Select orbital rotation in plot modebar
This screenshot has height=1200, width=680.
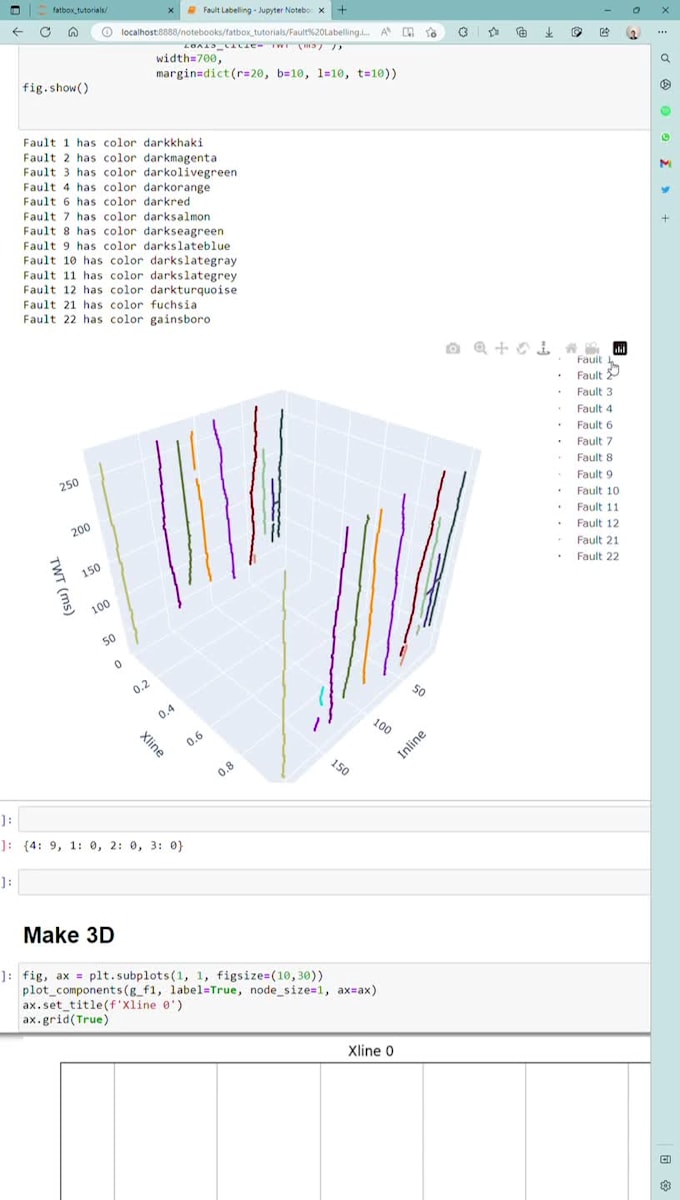522,348
